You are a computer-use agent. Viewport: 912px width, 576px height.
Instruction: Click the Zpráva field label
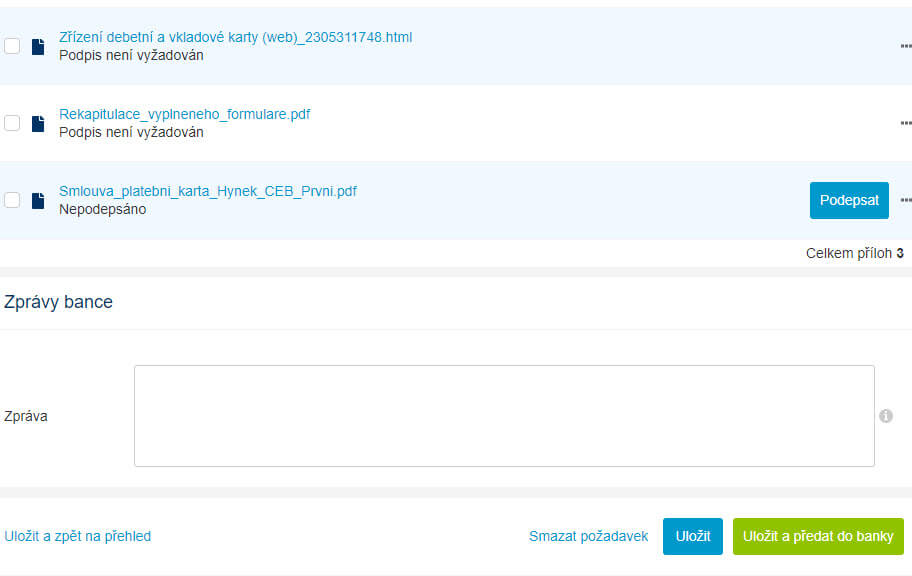click(x=26, y=416)
